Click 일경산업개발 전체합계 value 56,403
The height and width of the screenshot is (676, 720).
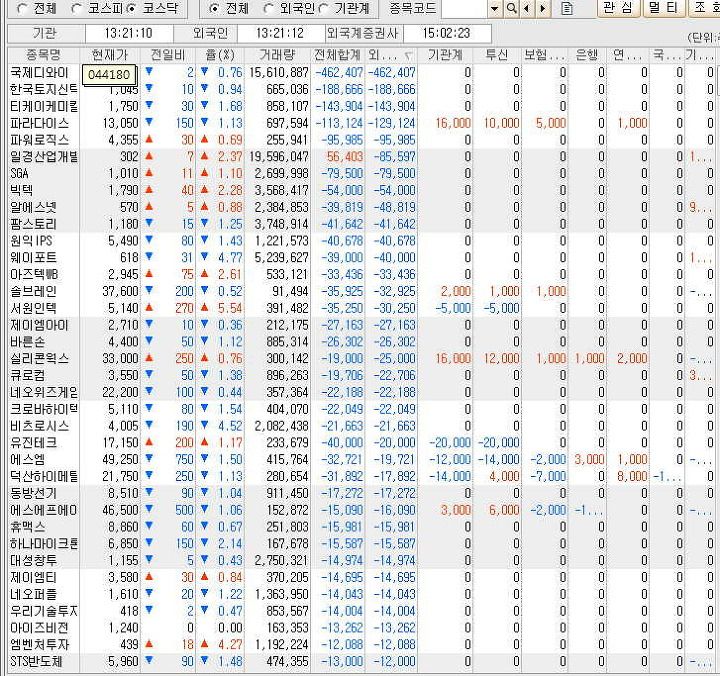click(345, 157)
